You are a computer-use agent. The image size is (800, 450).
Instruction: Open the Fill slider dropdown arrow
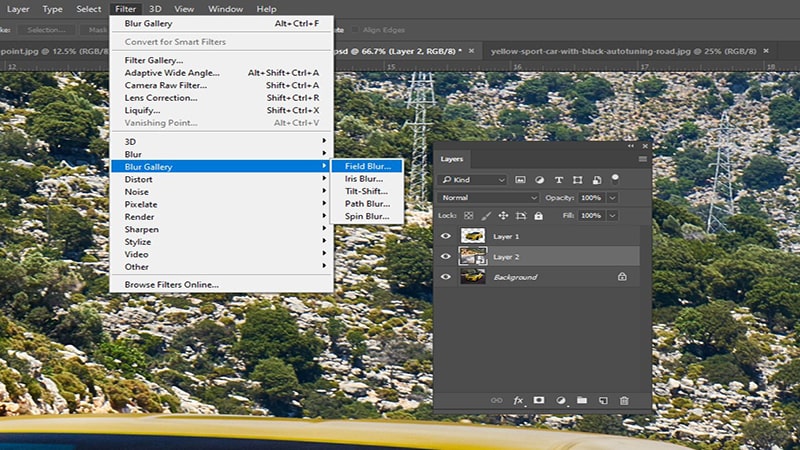pos(612,216)
